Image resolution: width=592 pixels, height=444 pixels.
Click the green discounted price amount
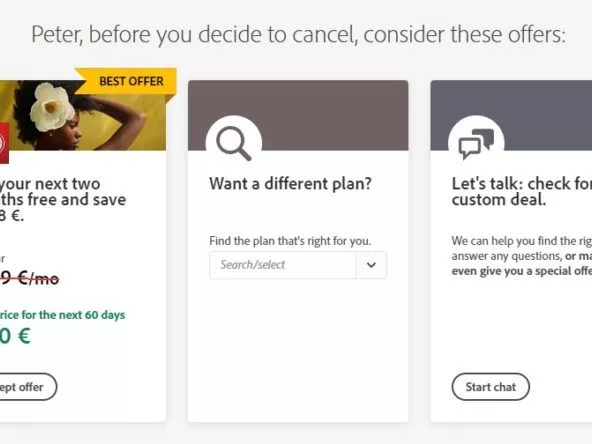tap(15, 336)
